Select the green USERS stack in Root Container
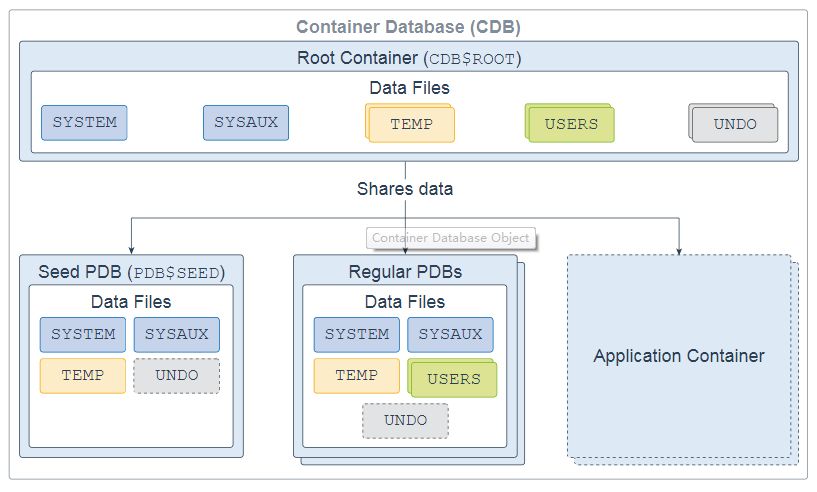Image resolution: width=817 pixels, height=492 pixels. (x=570, y=125)
